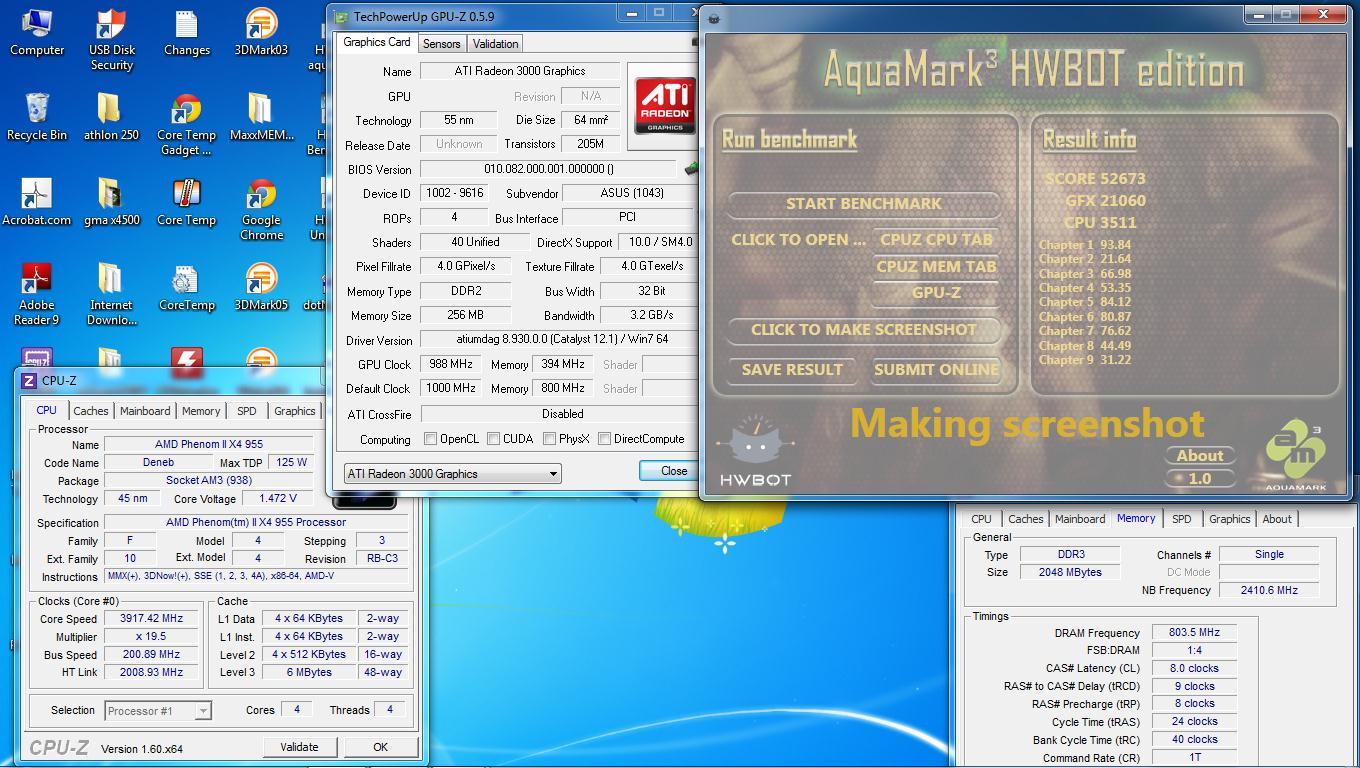Open Caches tab in CPU-Z processor window
The width and height of the screenshot is (1360, 768).
90,411
